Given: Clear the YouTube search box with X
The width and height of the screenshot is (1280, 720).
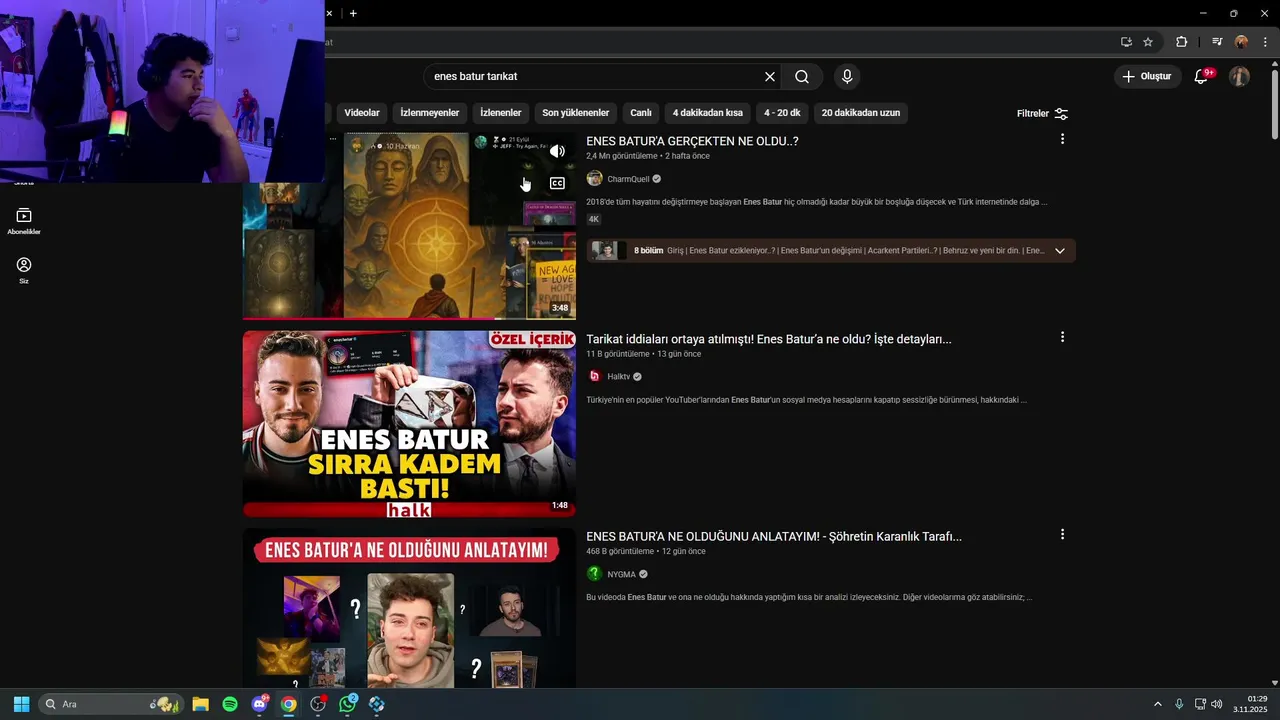Looking at the screenshot, I should pos(770,77).
